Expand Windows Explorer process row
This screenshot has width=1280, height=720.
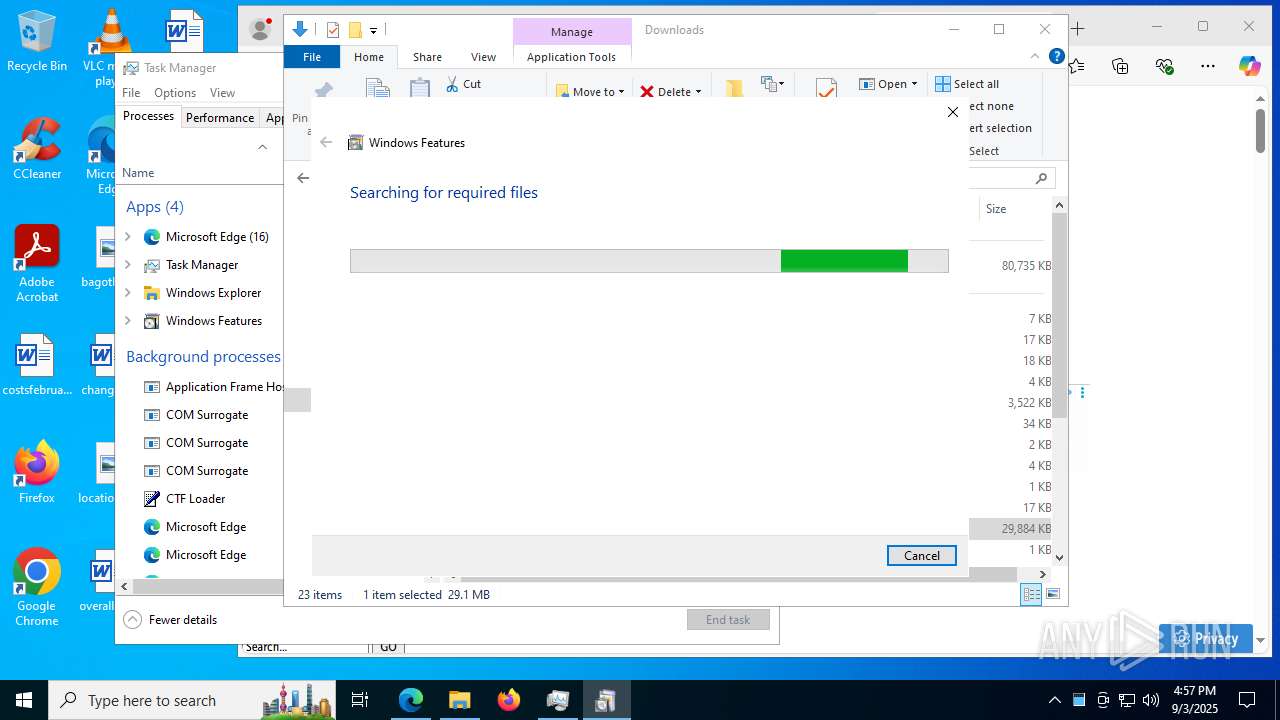127,293
